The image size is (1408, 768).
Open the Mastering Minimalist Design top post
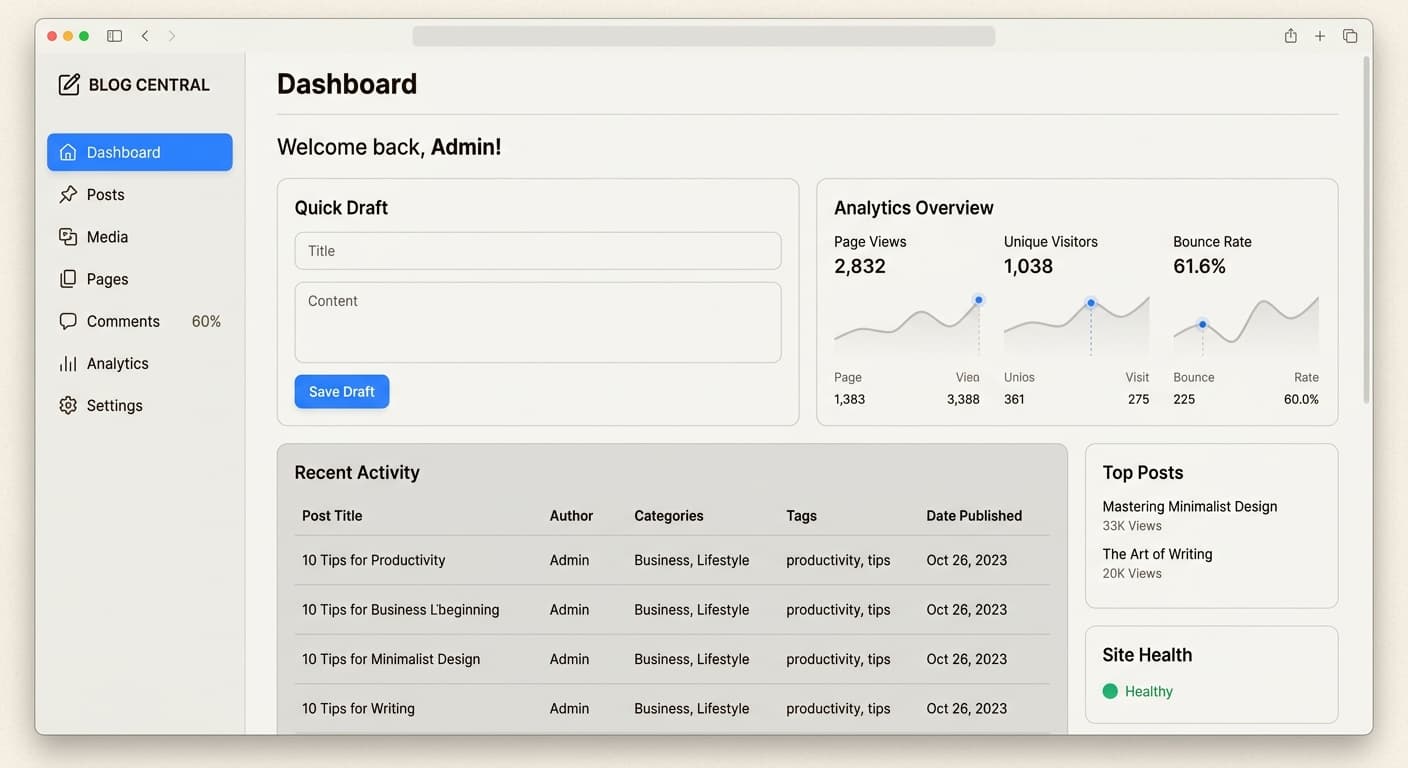(x=1189, y=507)
